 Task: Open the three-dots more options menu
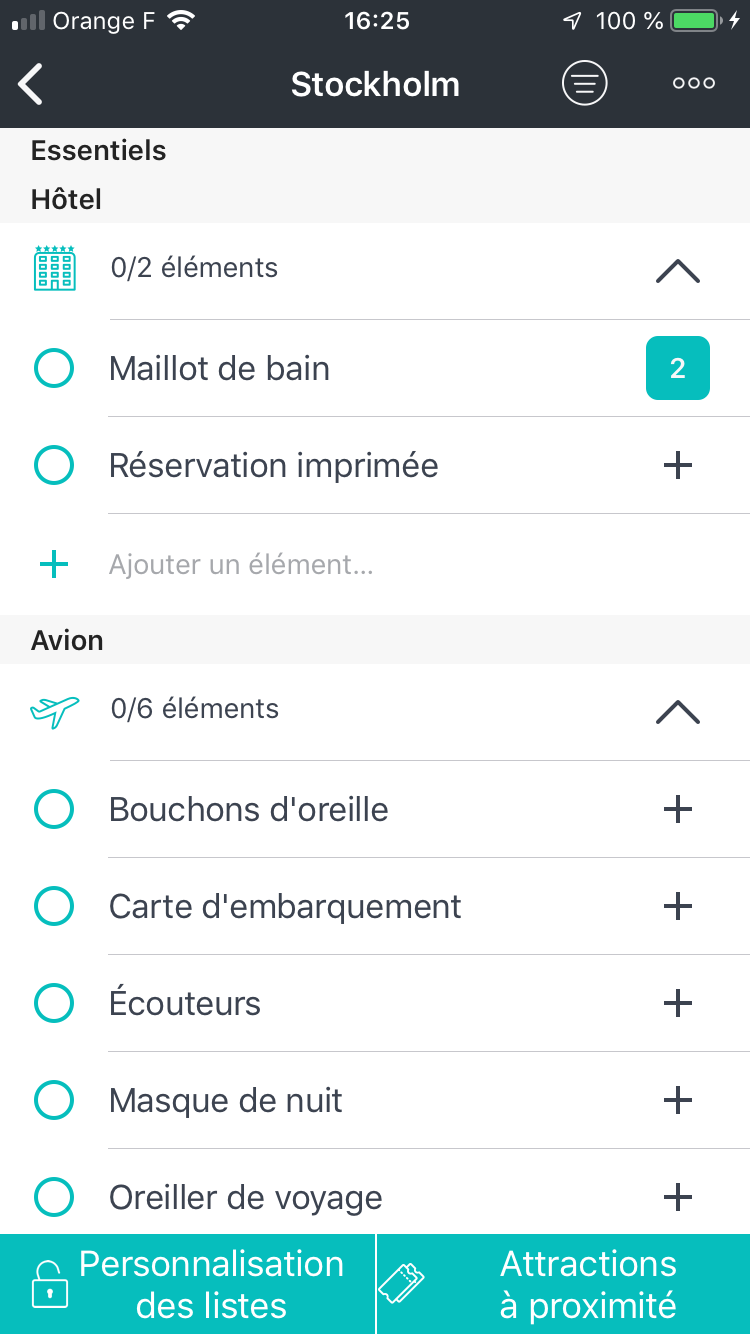pyautogui.click(x=693, y=84)
